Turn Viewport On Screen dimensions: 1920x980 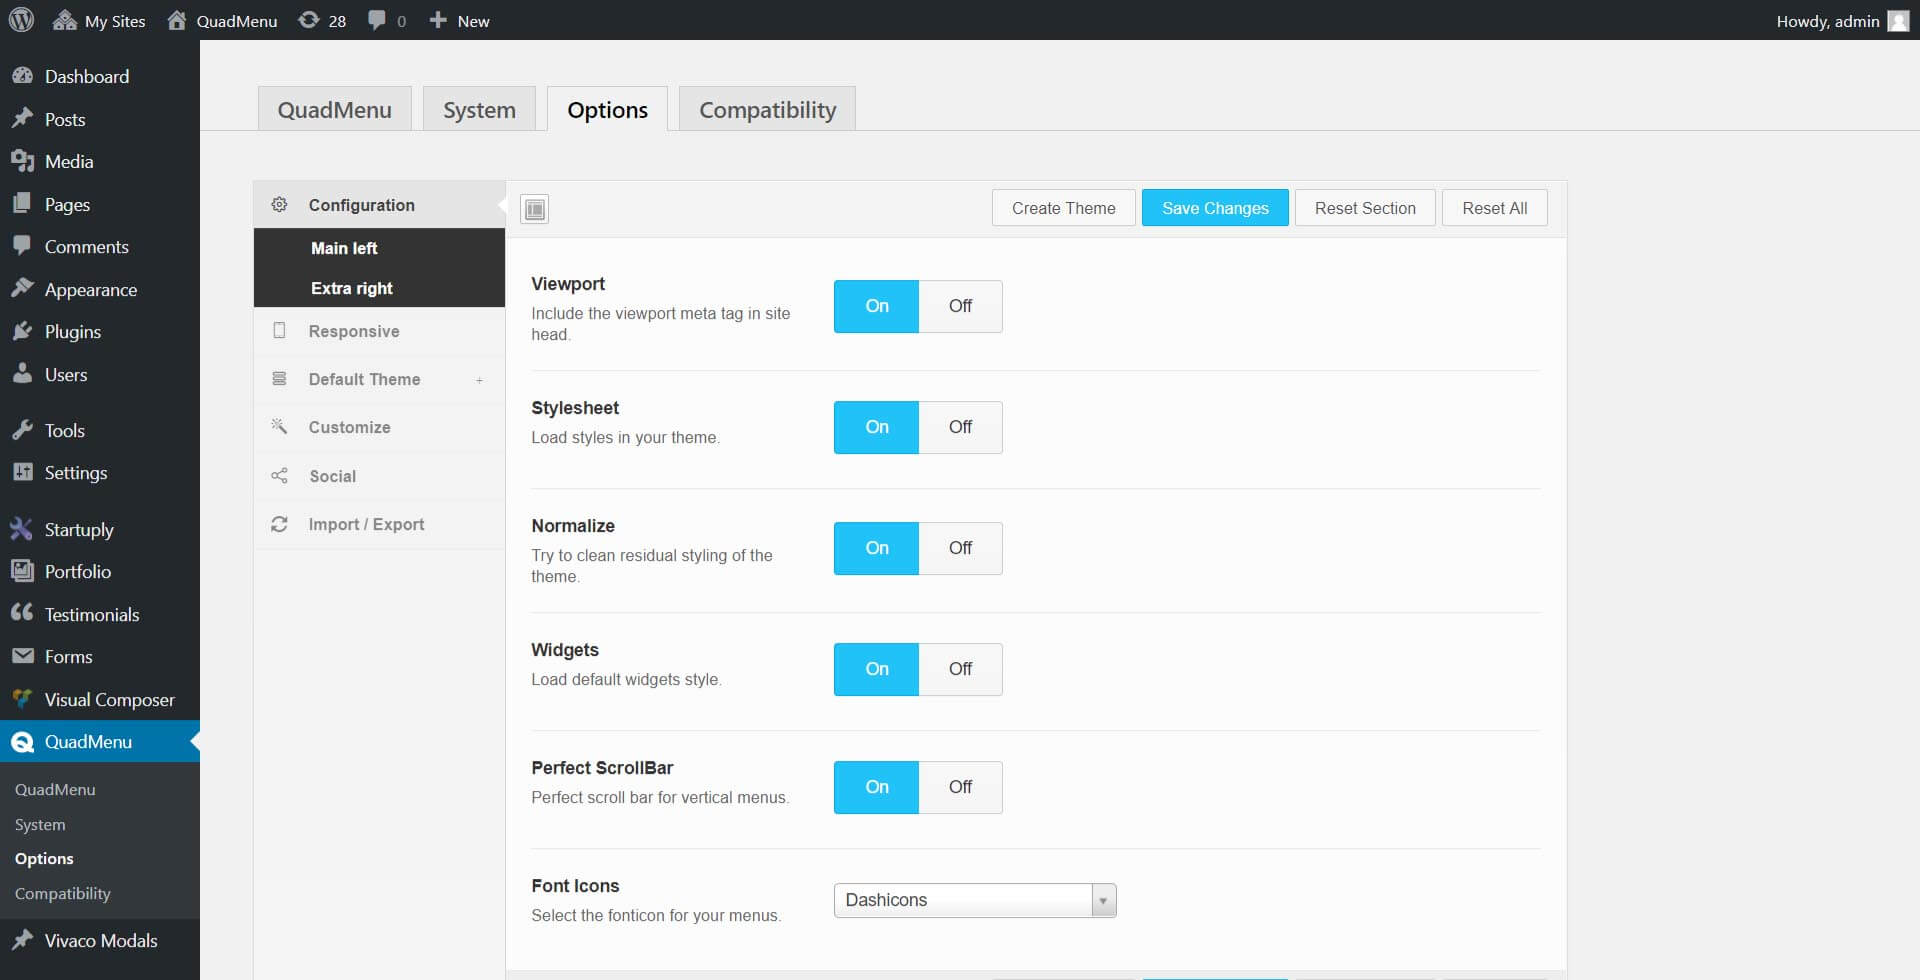point(876,306)
